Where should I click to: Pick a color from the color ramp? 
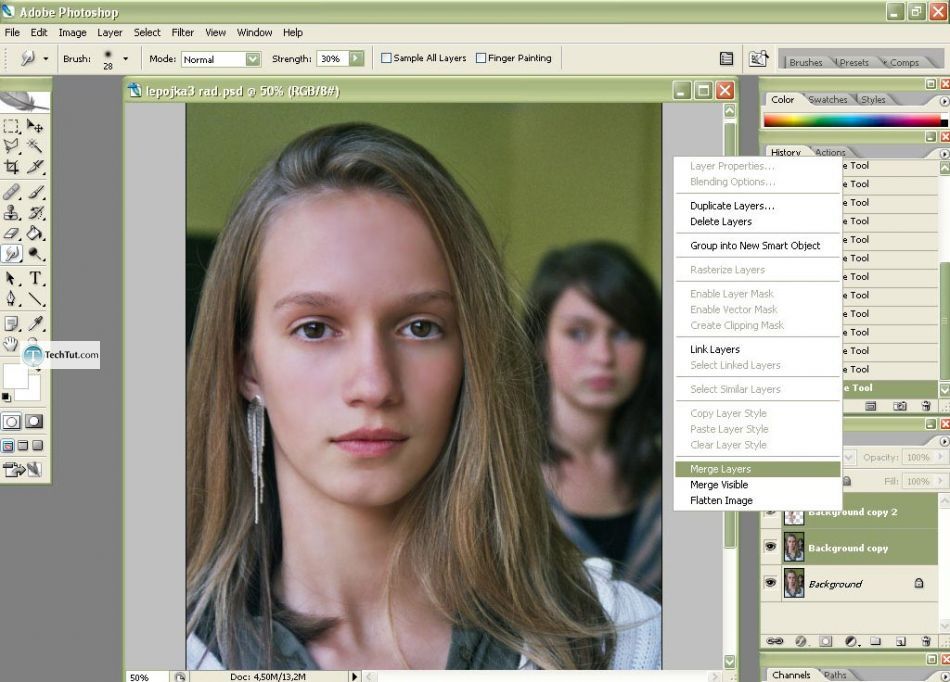854,120
